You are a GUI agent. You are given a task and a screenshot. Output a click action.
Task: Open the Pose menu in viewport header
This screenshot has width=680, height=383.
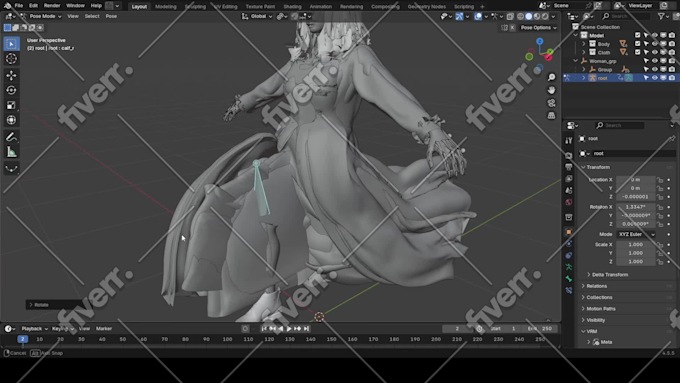111,16
